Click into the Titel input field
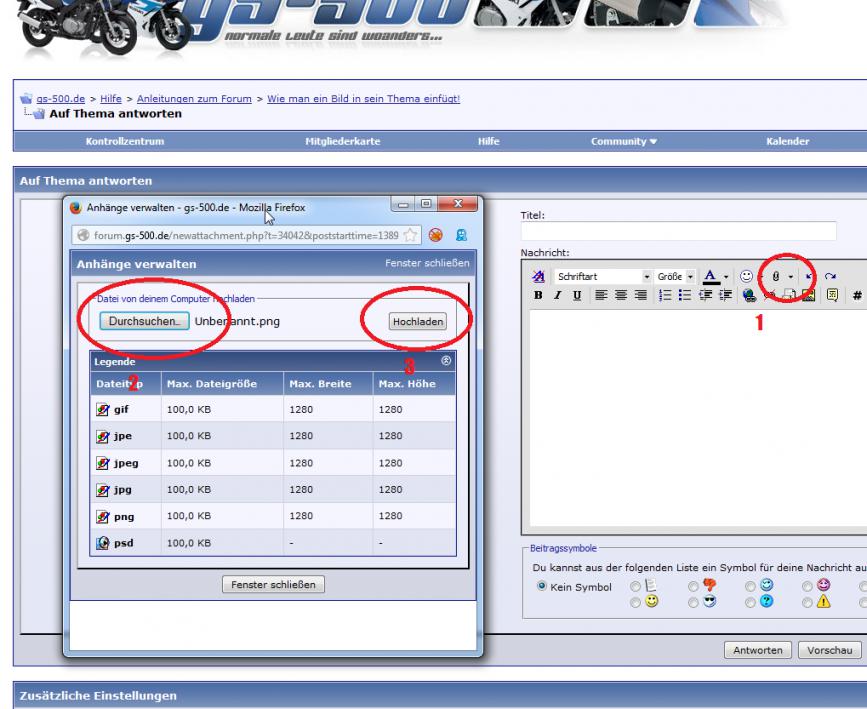Screen dimensions: 867x709 (x=678, y=231)
